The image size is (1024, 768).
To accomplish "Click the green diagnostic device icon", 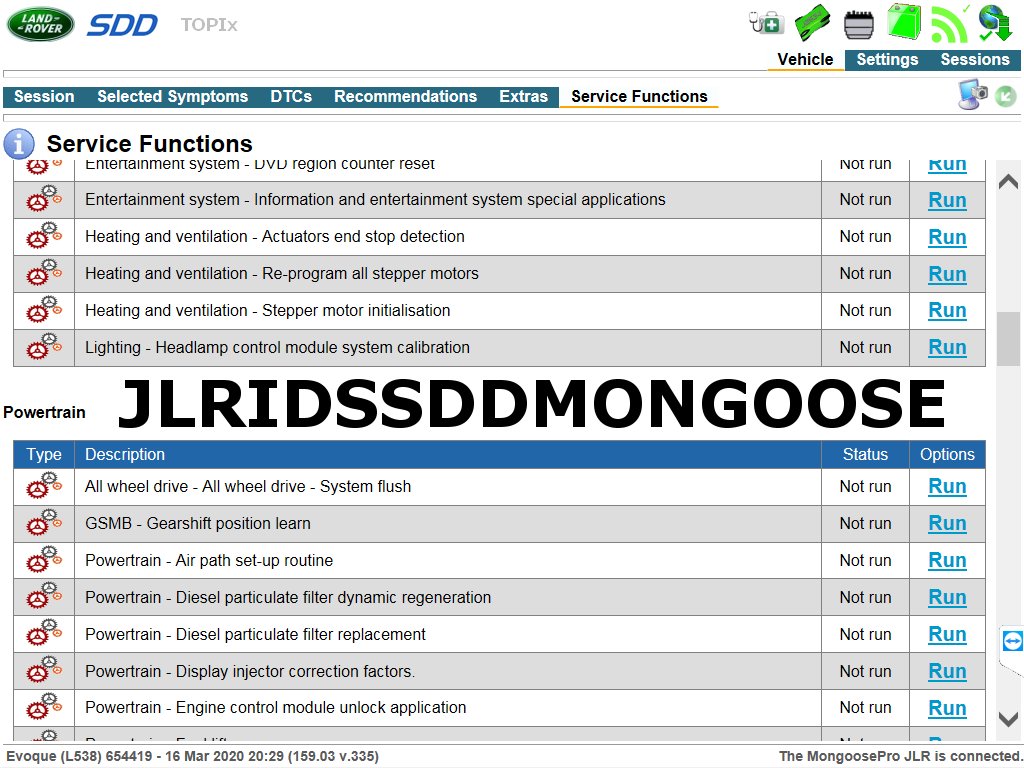I will point(812,22).
